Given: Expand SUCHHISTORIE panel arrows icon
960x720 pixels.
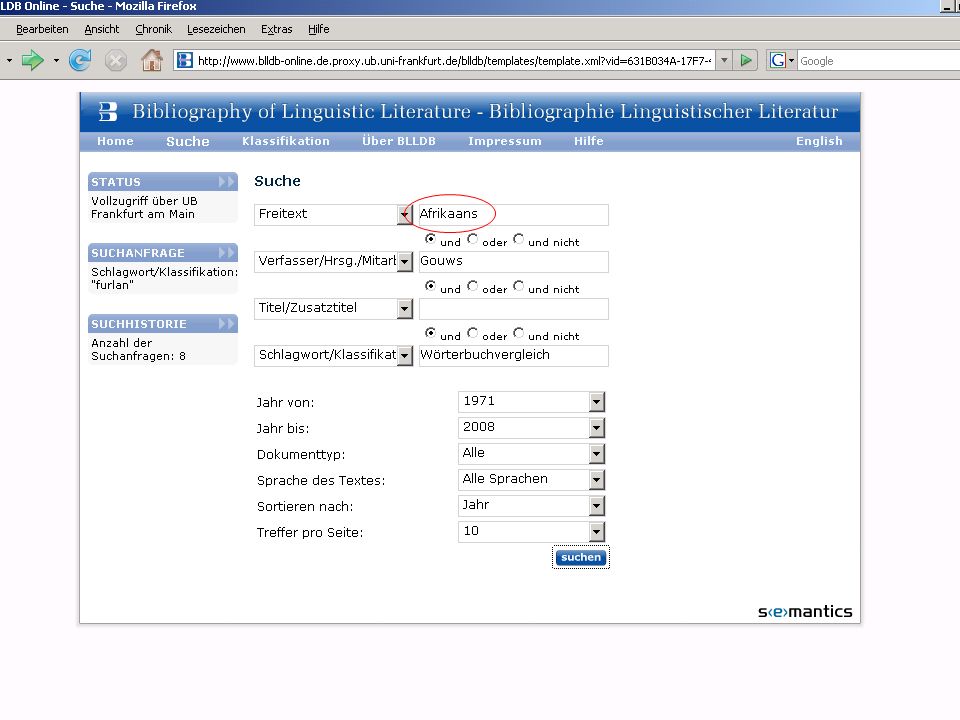Looking at the screenshot, I should 227,324.
